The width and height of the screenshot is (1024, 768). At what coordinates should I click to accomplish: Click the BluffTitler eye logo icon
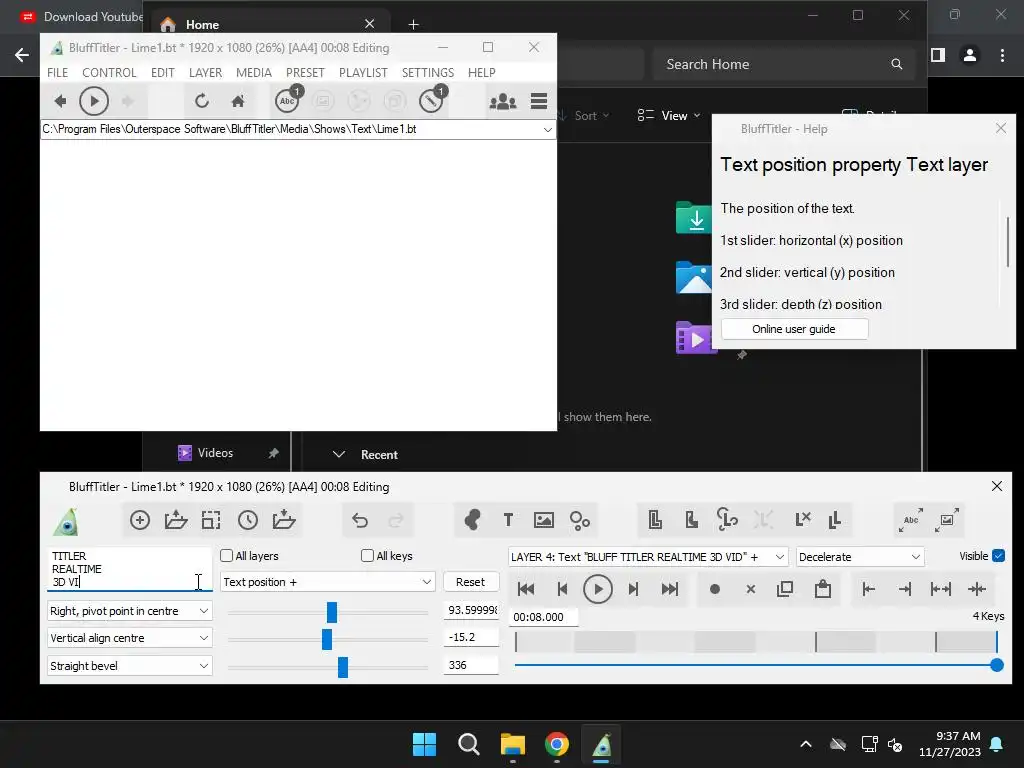[67, 521]
